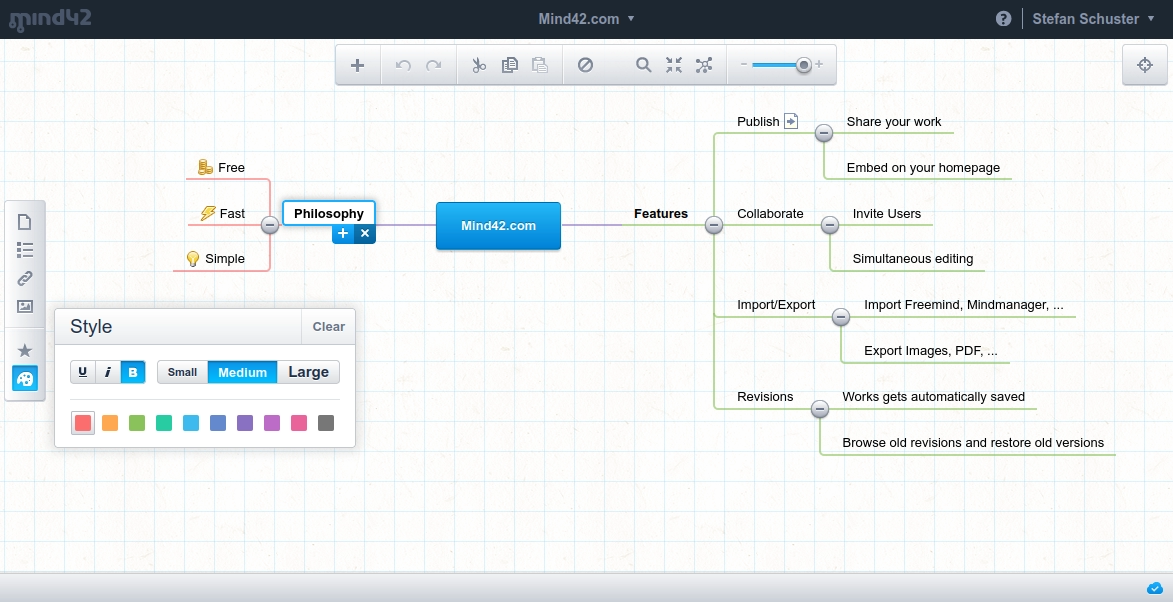Select Small font size
This screenshot has height=602, width=1173.
coord(182,372)
